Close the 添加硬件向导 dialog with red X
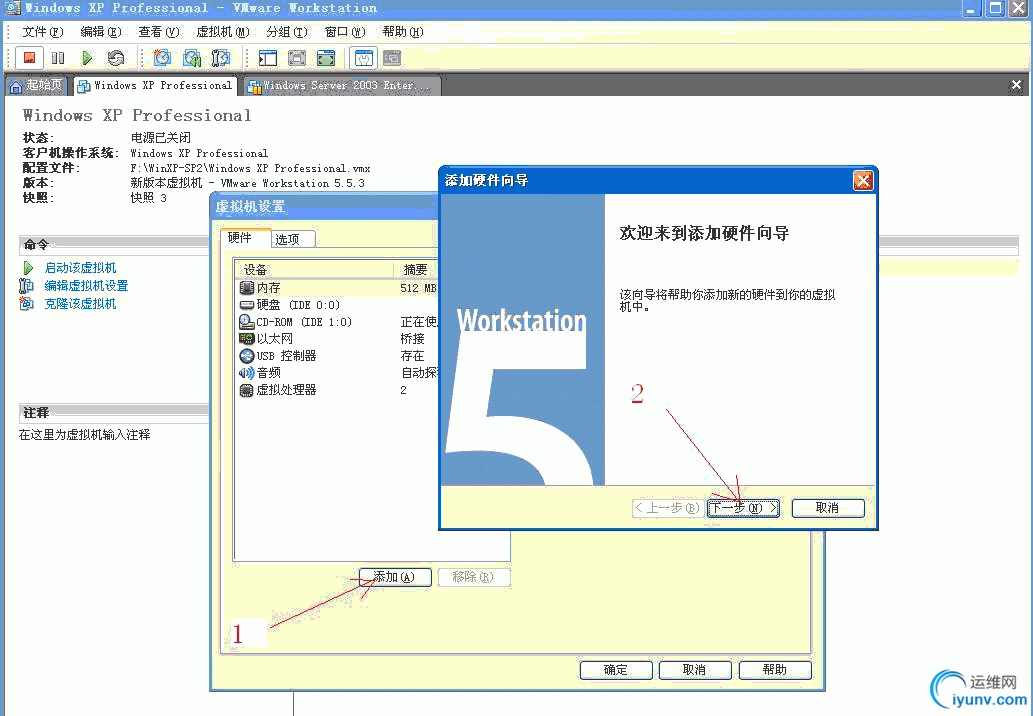Image resolution: width=1033 pixels, height=716 pixels. [x=862, y=180]
